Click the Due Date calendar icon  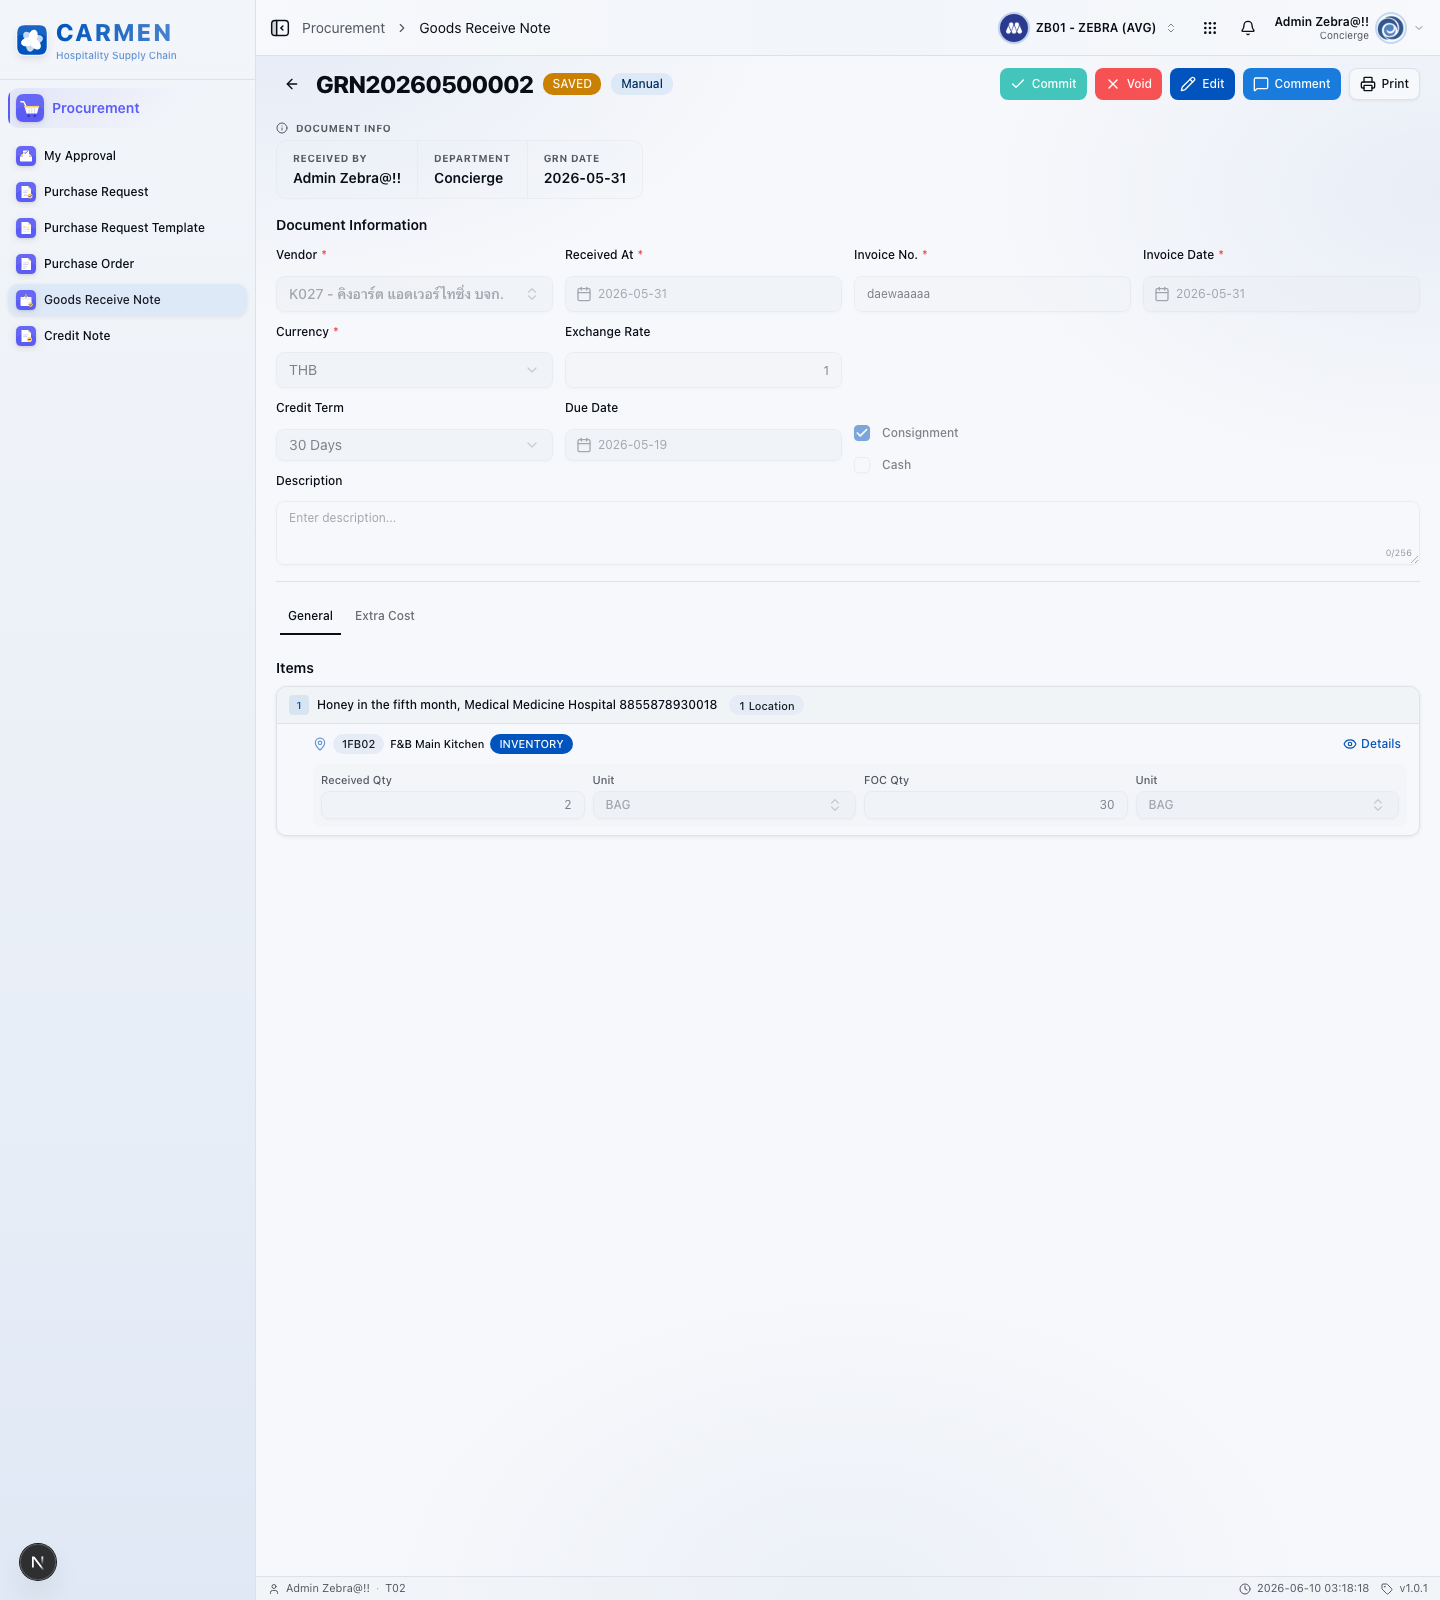point(584,445)
